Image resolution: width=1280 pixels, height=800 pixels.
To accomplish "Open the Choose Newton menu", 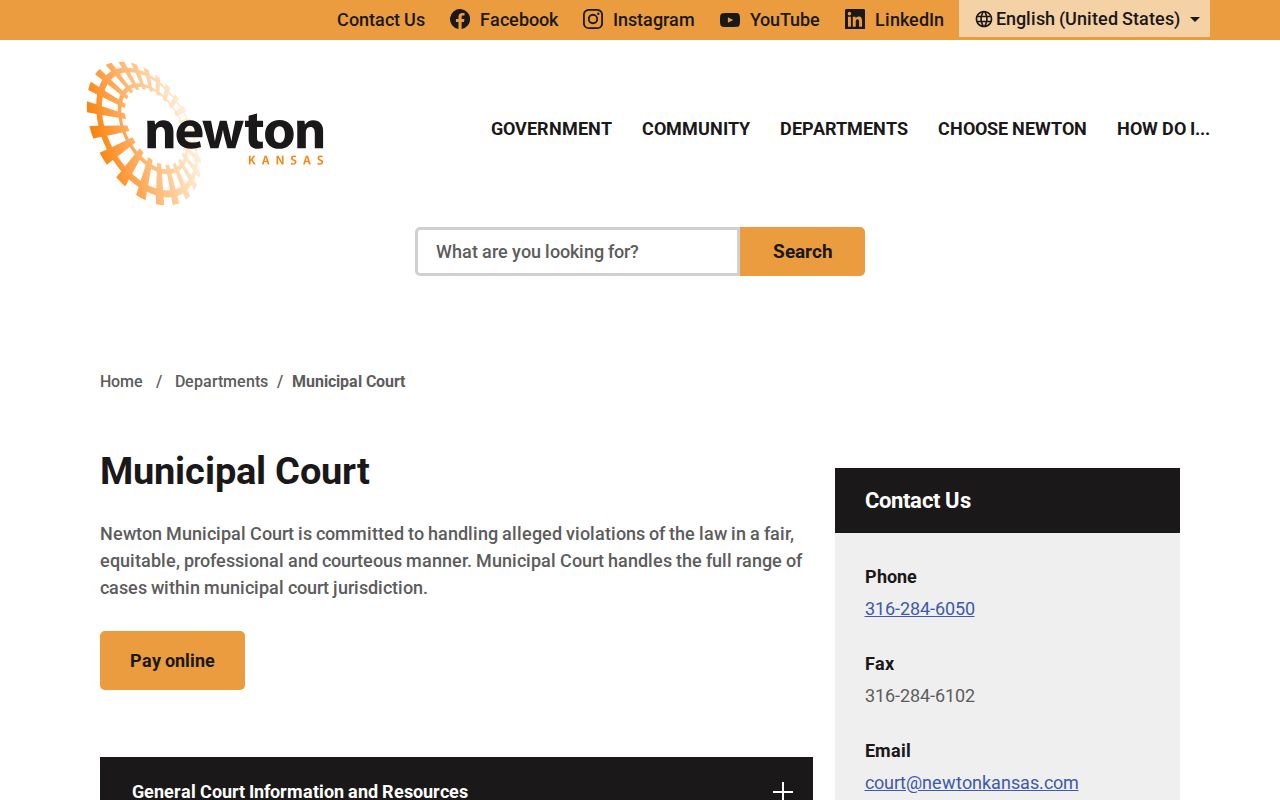I will pos(1012,129).
